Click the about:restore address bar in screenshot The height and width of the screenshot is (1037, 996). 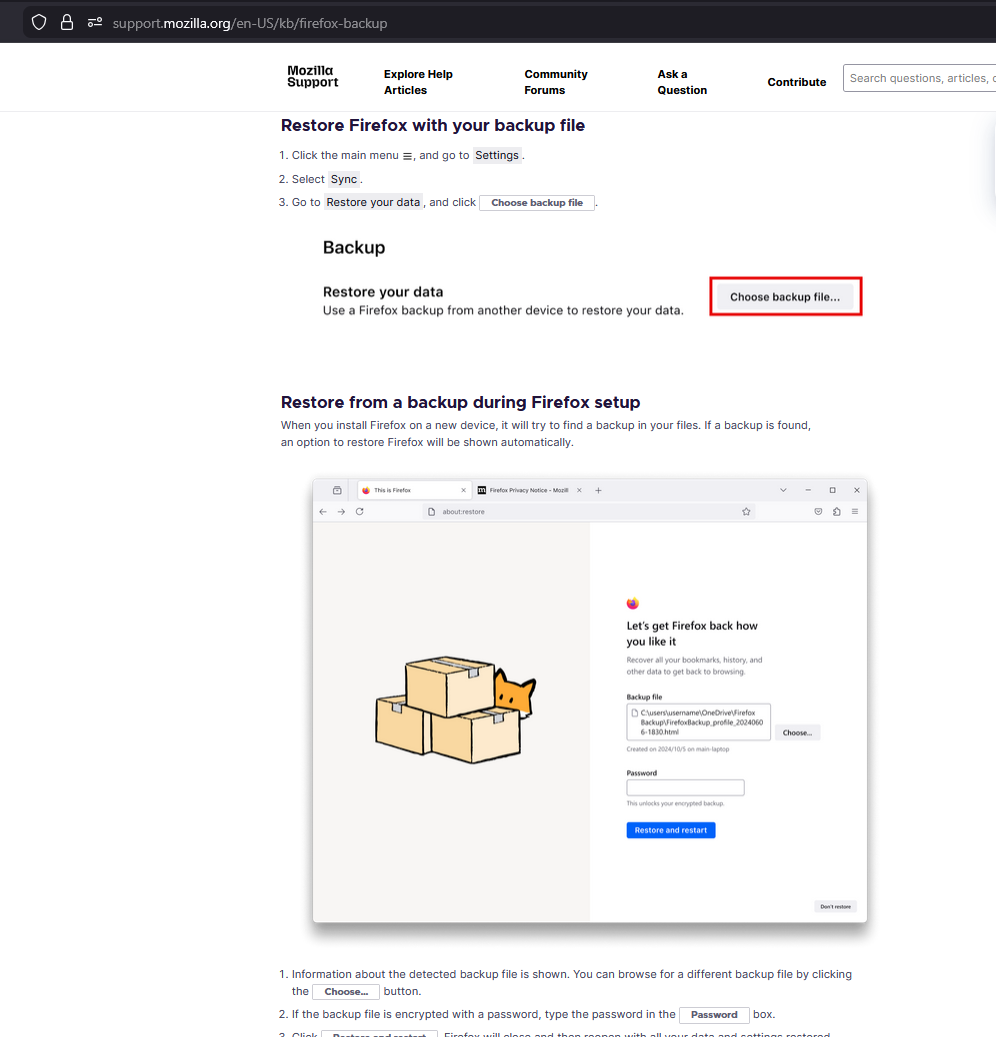tap(589, 512)
